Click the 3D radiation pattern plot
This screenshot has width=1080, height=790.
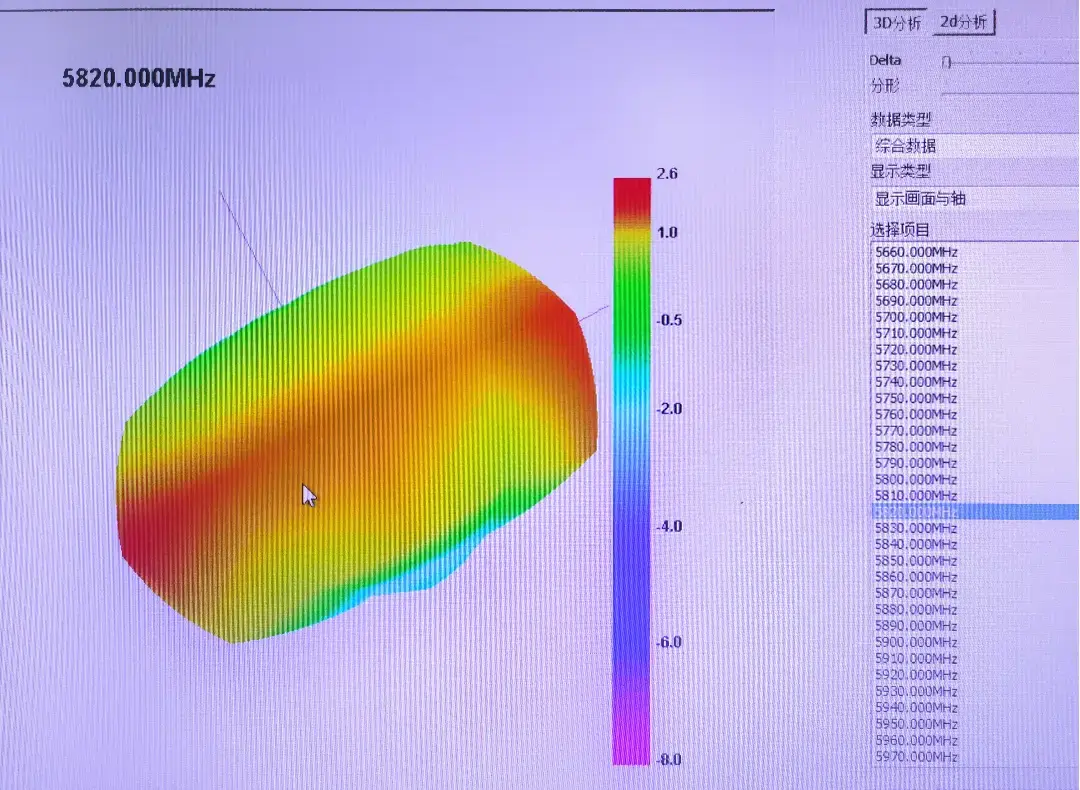[x=357, y=442]
